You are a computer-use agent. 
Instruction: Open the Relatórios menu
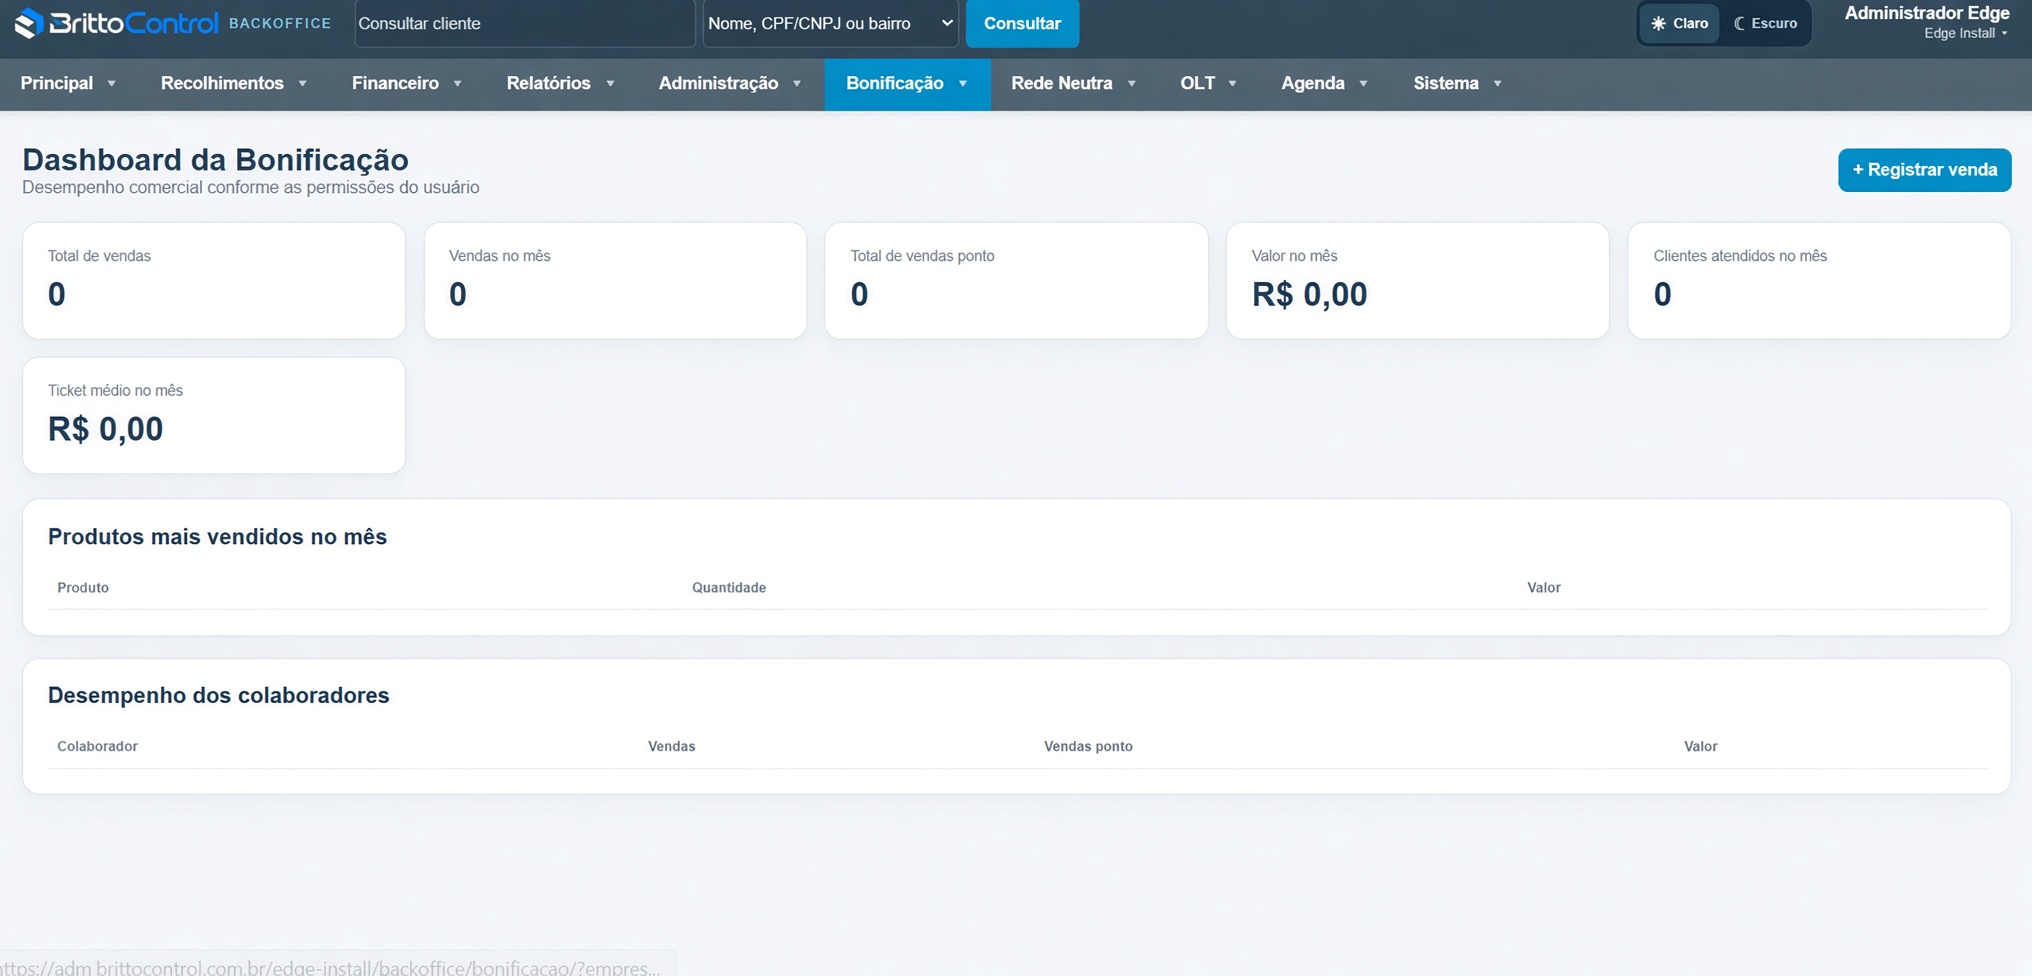click(x=560, y=83)
